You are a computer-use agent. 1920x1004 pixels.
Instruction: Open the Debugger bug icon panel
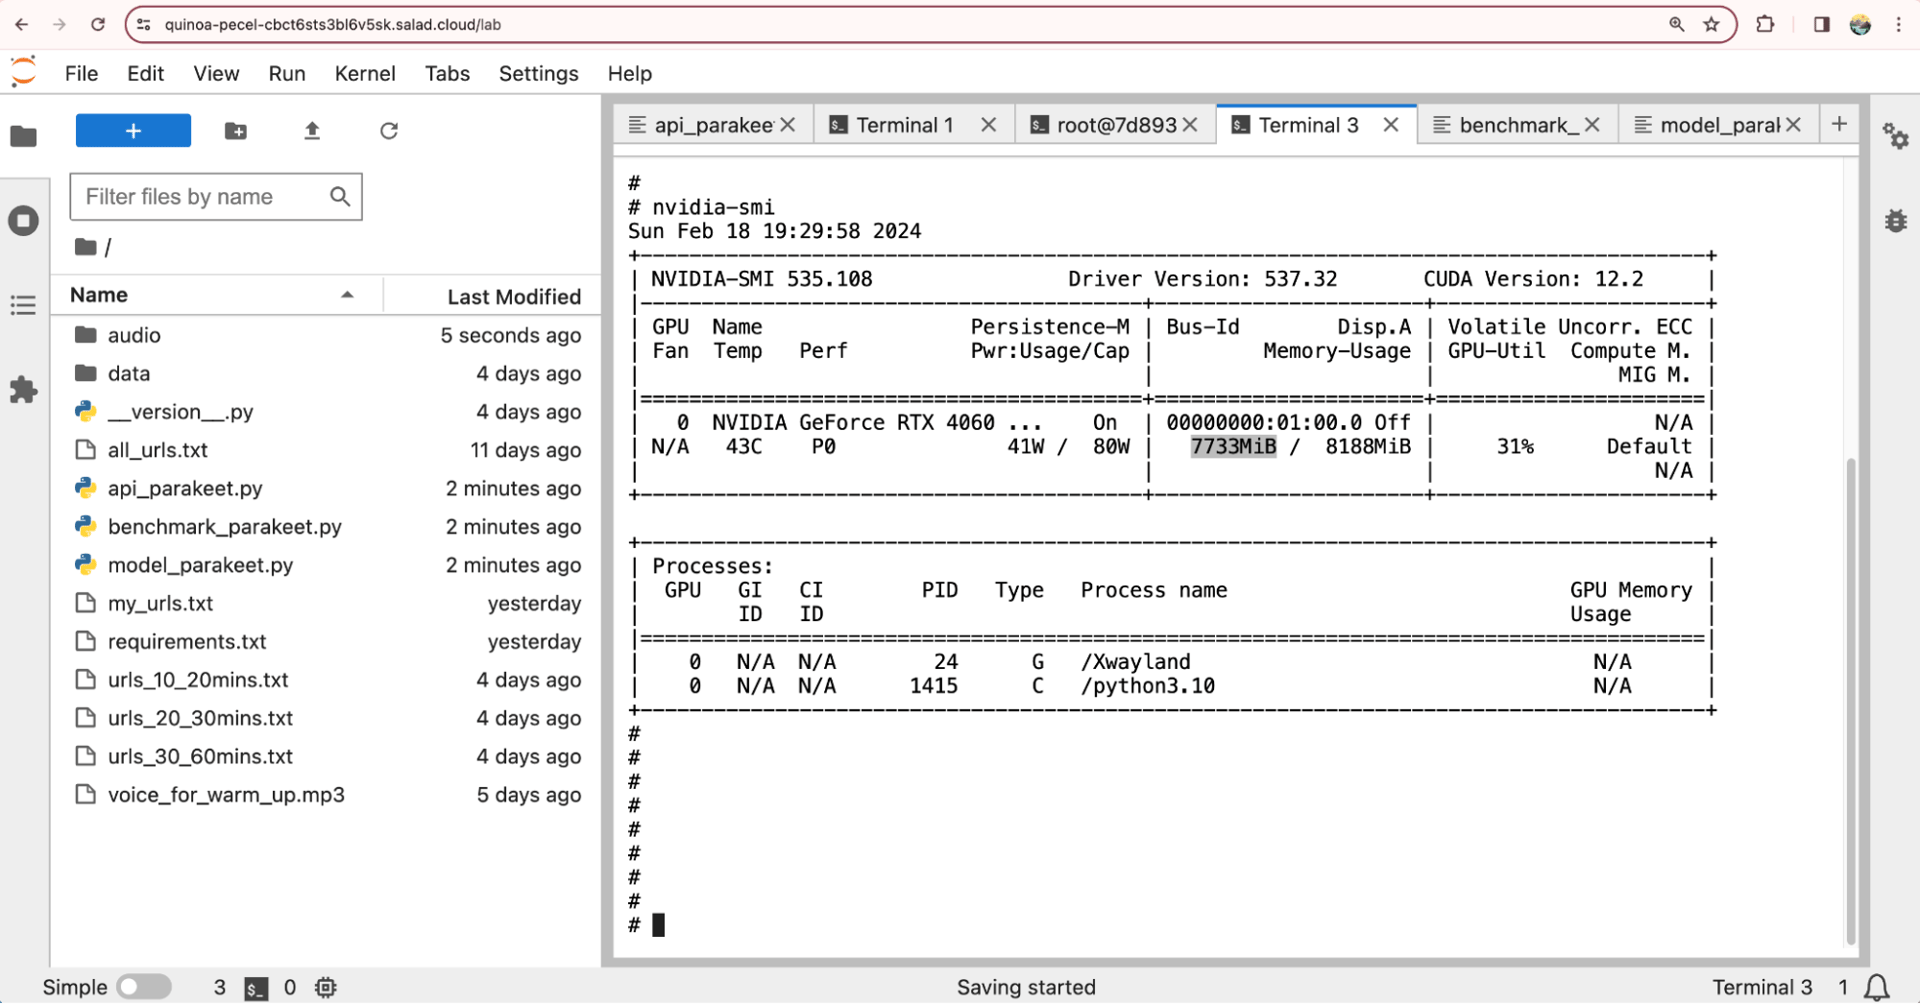tap(1895, 221)
